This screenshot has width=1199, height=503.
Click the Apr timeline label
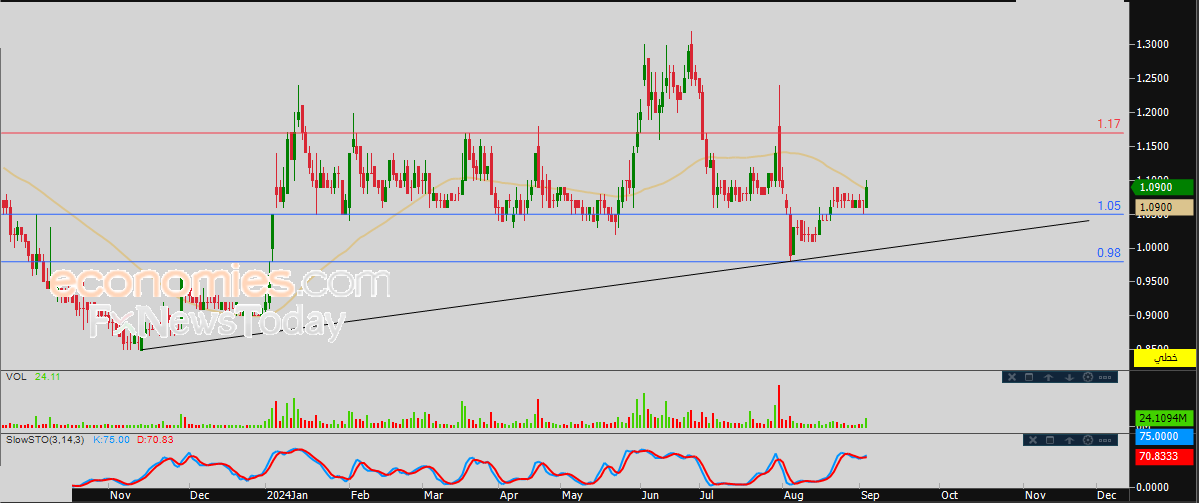click(x=509, y=495)
